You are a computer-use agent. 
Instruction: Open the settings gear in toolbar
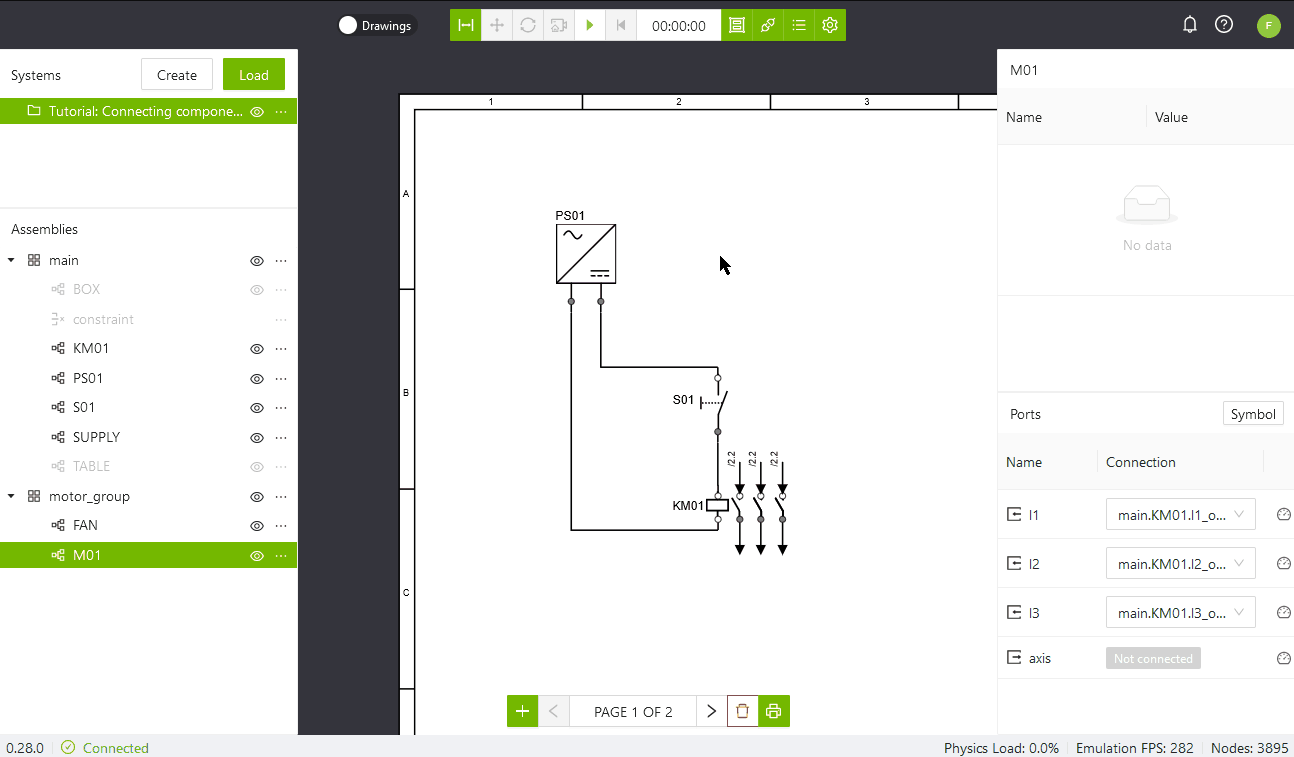[x=830, y=26]
